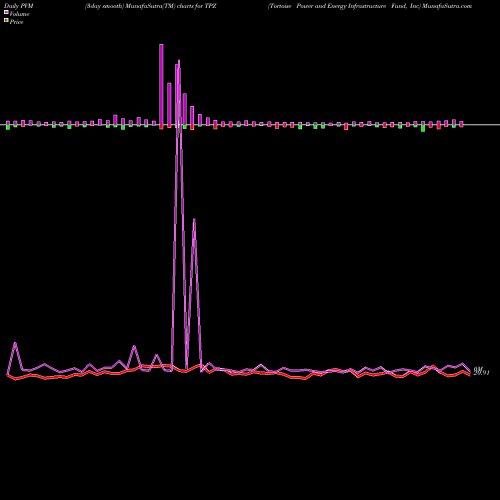Click the 'Price' legend label

click(x=16, y=22)
